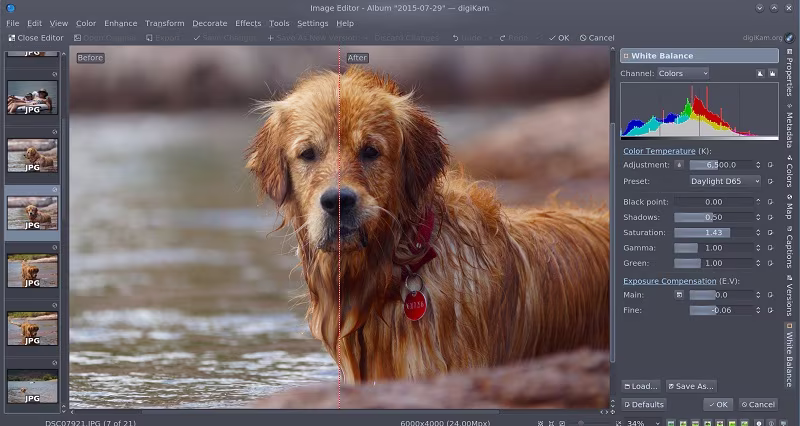Screen dimensions: 800x426
Task: Apply white balance with panel OK button
Action: pyautogui.click(x=718, y=405)
